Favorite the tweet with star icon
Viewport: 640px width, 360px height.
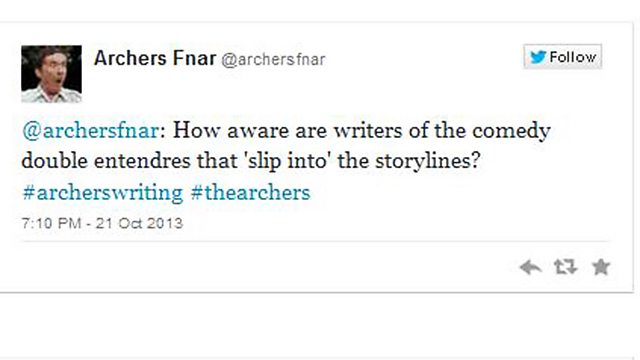click(601, 267)
